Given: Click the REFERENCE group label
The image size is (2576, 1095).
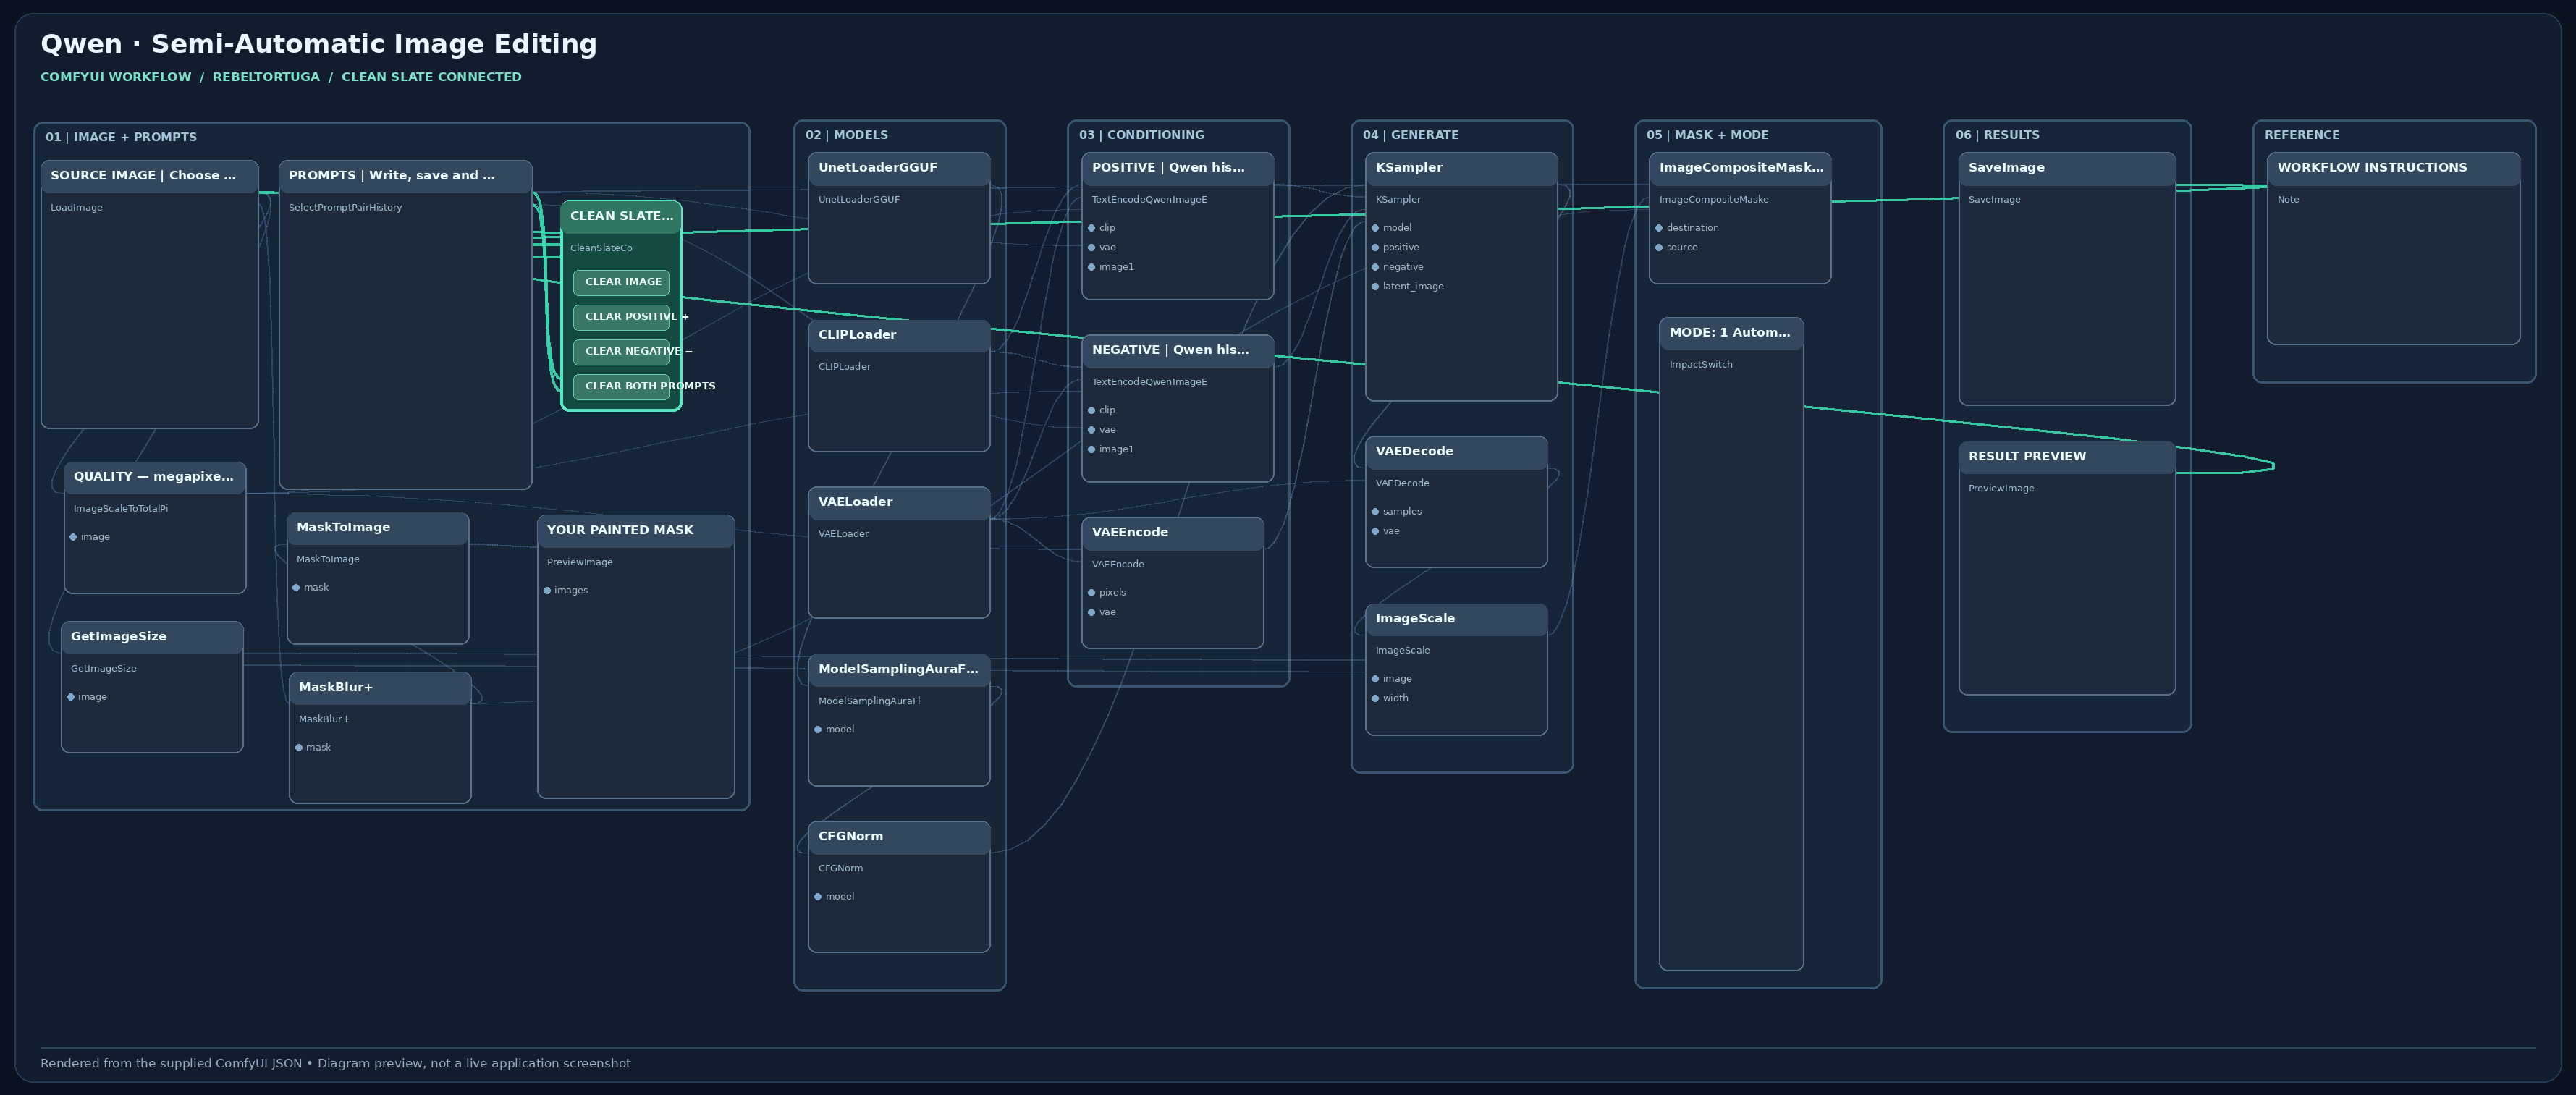Looking at the screenshot, I should (x=2302, y=135).
